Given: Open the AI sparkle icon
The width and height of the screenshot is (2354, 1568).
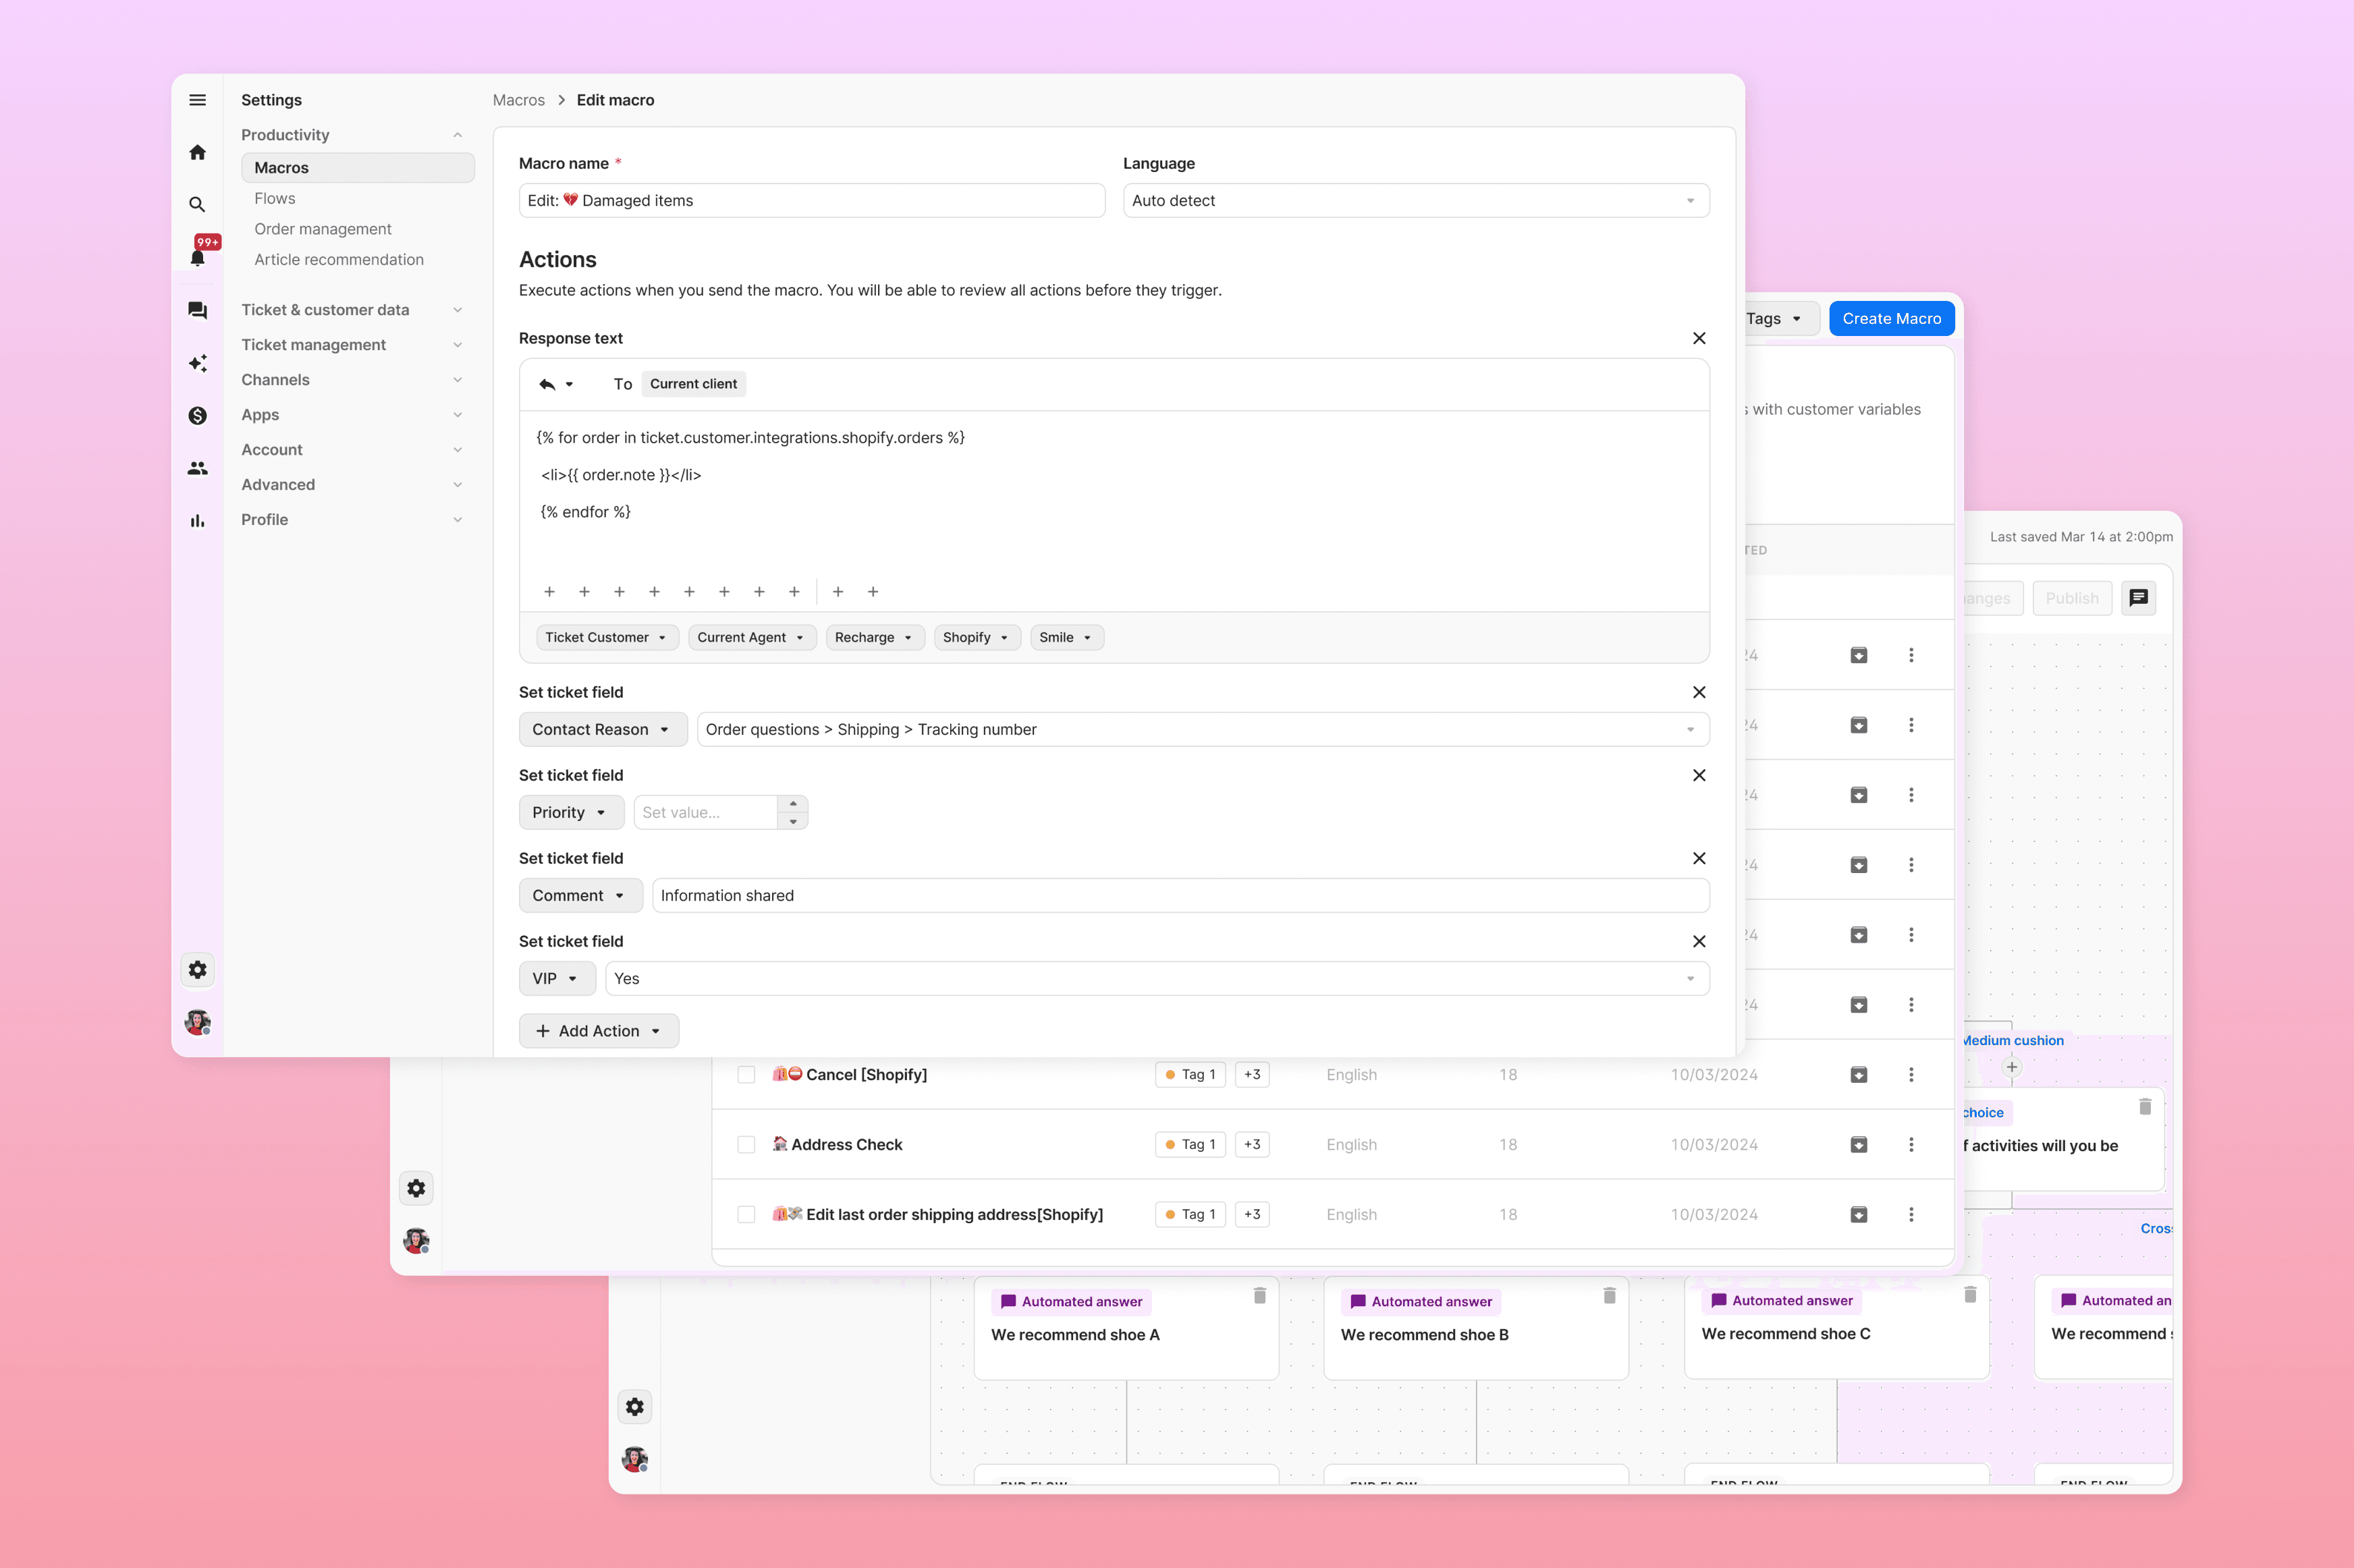Looking at the screenshot, I should point(198,363).
